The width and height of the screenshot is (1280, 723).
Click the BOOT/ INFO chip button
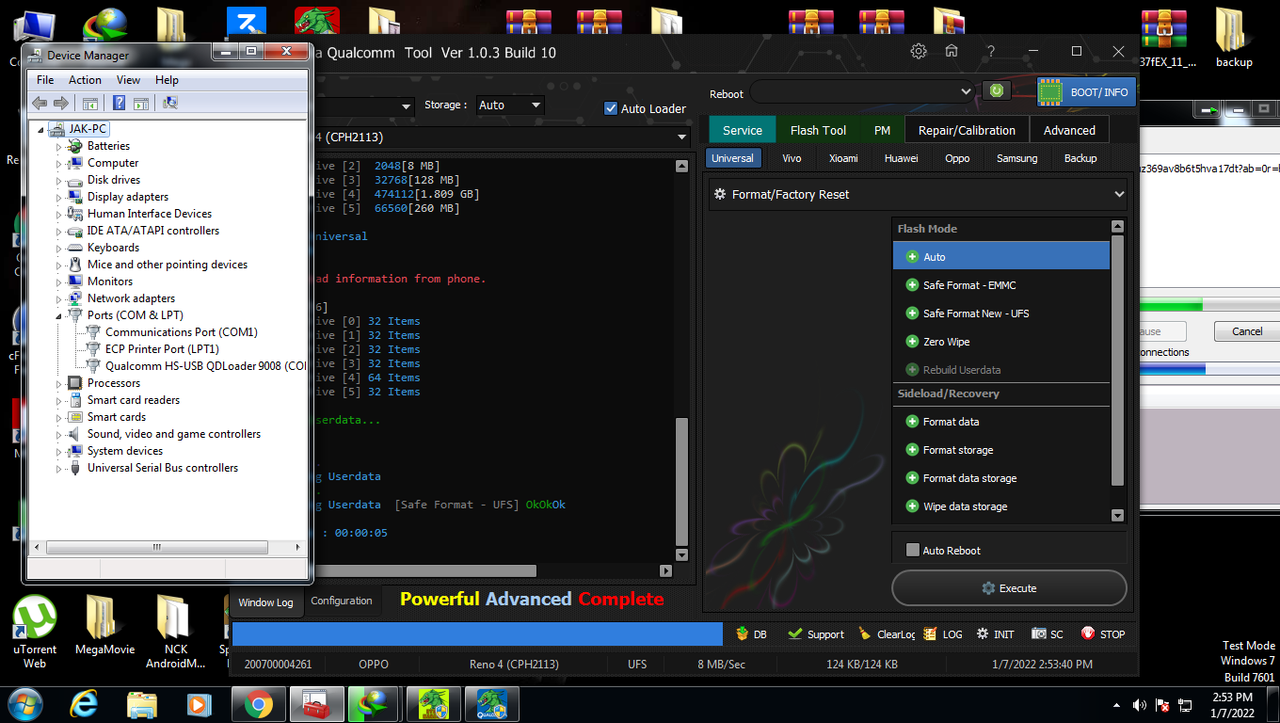click(x=1085, y=92)
